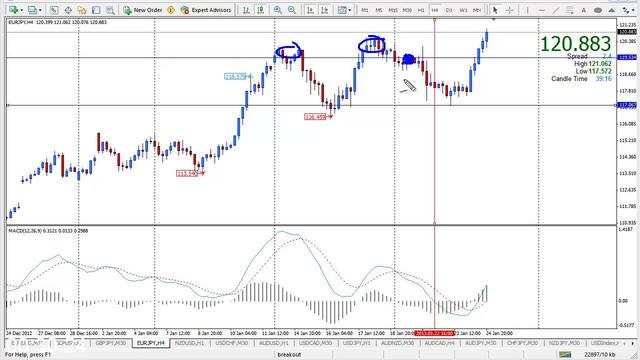Open the USDJPY,H1 chart tab
640x360 pixels.
pyautogui.click(x=357, y=343)
